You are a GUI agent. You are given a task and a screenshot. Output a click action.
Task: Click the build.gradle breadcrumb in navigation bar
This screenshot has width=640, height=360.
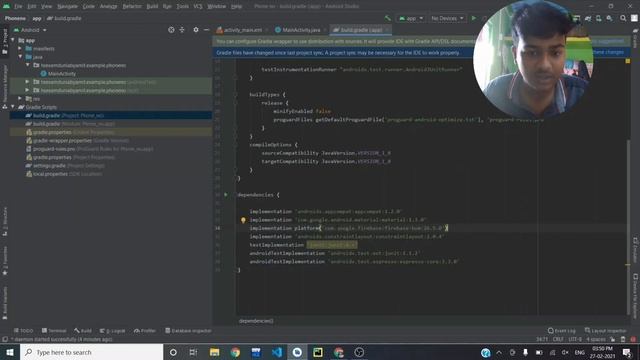click(64, 18)
